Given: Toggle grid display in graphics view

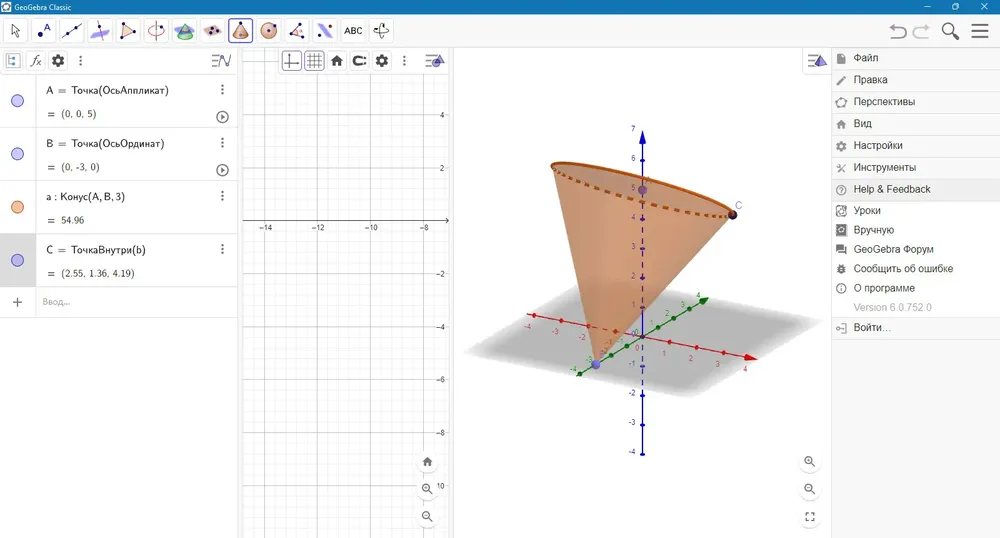Looking at the screenshot, I should (x=314, y=61).
